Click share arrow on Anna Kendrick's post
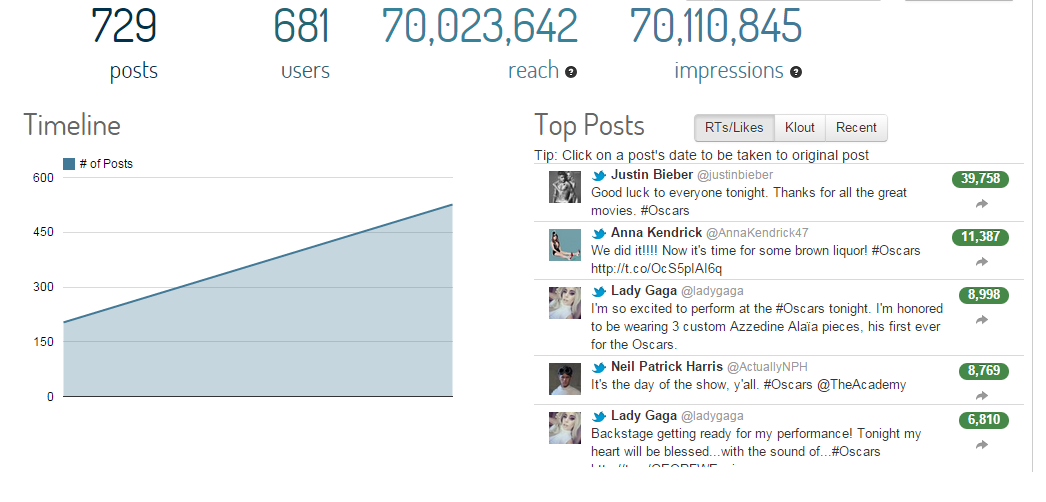The height and width of the screenshot is (502, 1046). click(x=982, y=262)
